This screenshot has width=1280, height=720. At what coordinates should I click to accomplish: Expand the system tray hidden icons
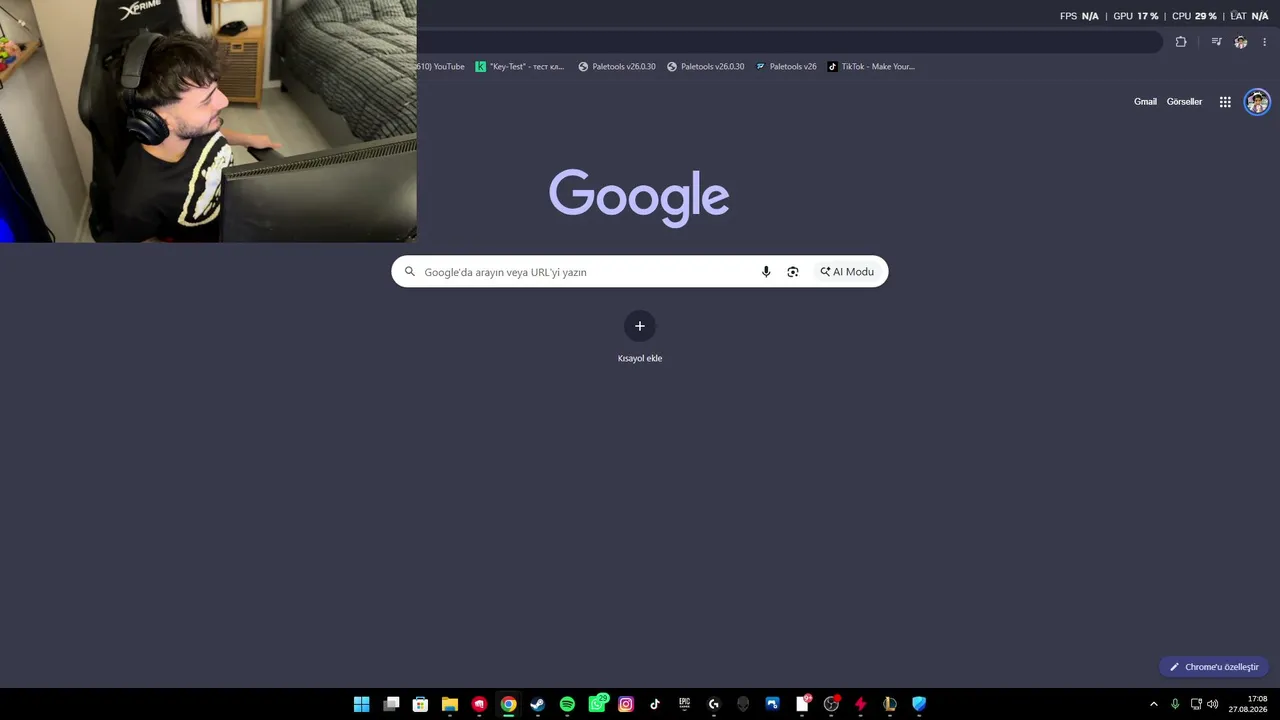click(x=1154, y=704)
